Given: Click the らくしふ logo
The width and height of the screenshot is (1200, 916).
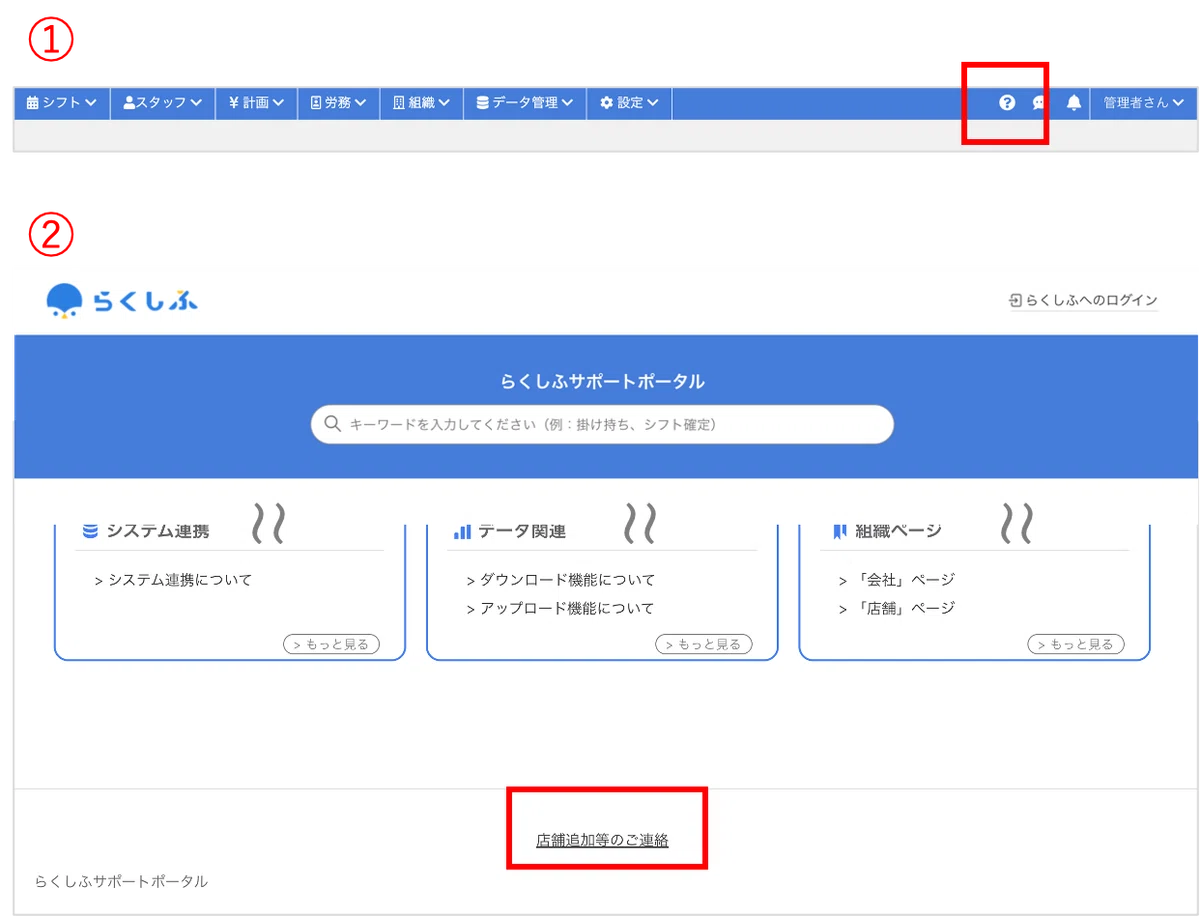Looking at the screenshot, I should point(122,301).
